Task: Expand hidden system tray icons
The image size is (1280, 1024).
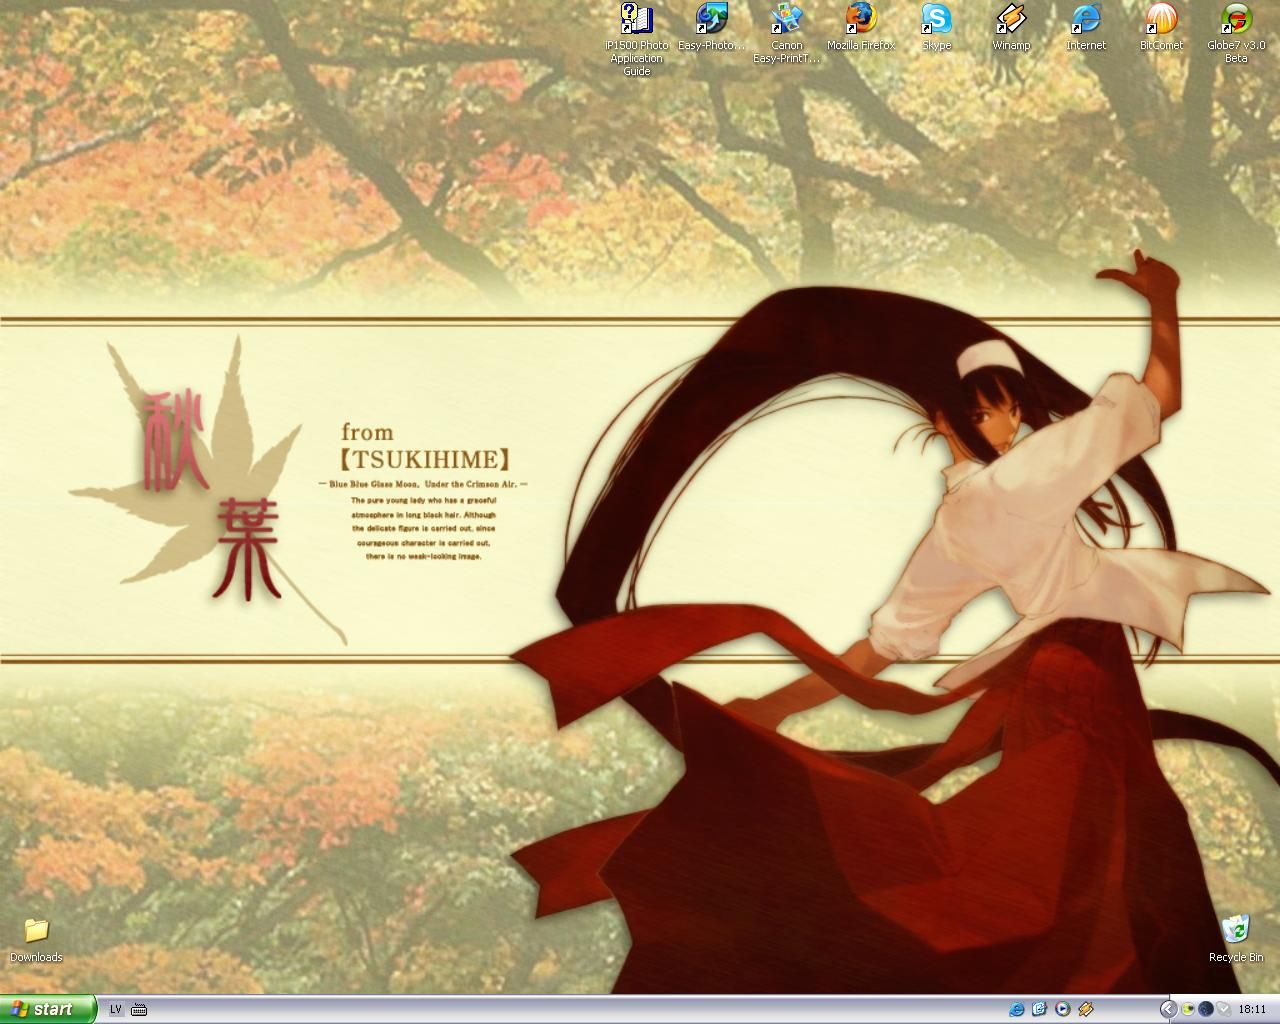Action: 1168,1009
